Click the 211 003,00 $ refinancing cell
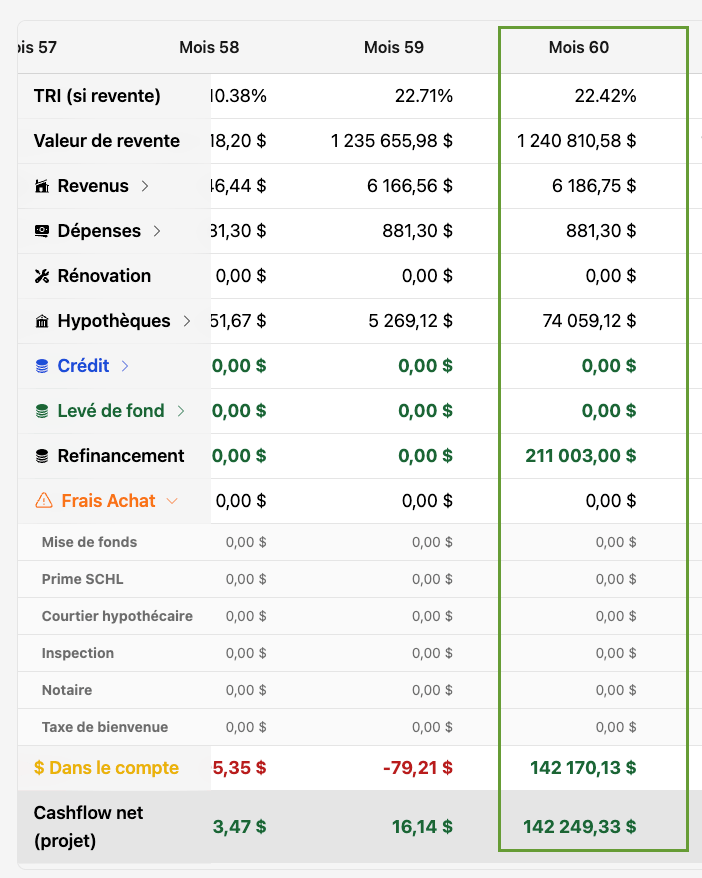The image size is (702, 878). (x=581, y=456)
